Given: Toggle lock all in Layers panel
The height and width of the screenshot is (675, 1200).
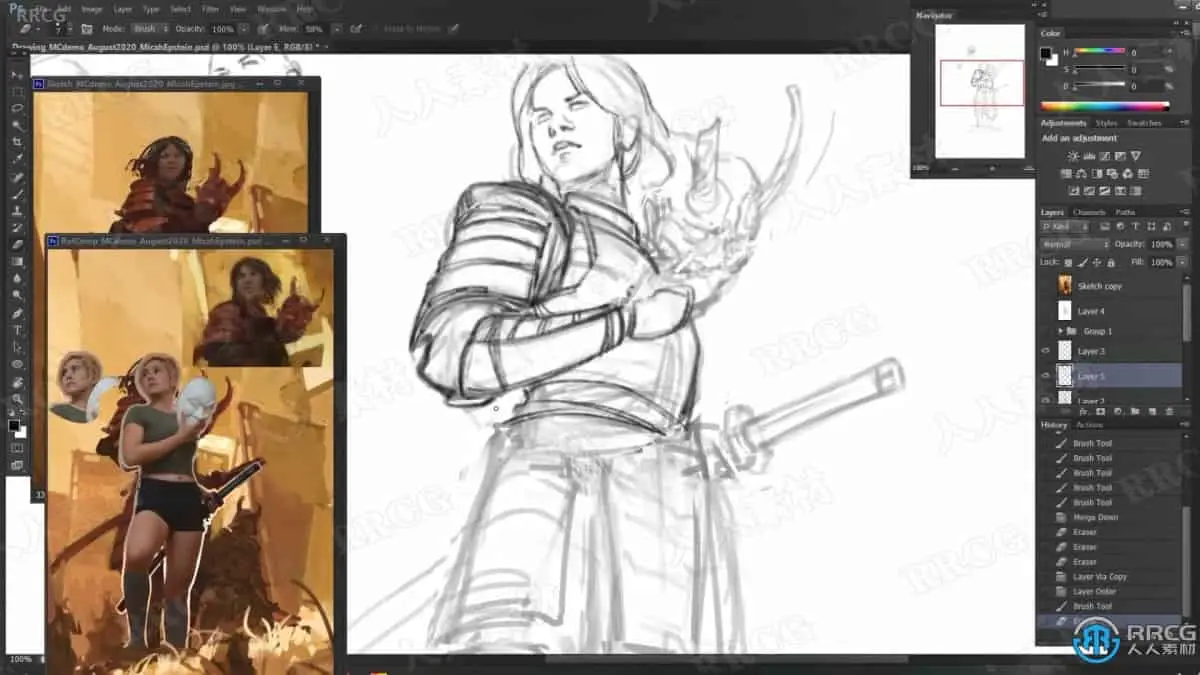Looking at the screenshot, I should coord(1112,262).
